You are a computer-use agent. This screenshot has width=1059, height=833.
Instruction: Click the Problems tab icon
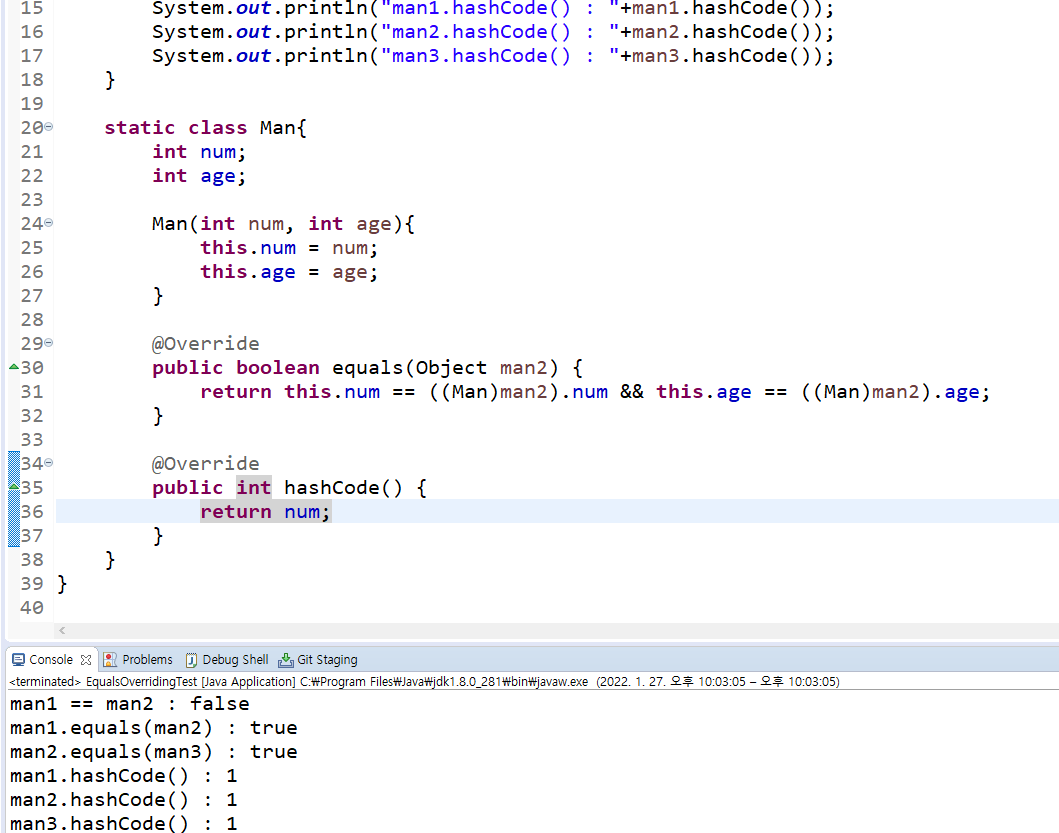tap(110, 659)
